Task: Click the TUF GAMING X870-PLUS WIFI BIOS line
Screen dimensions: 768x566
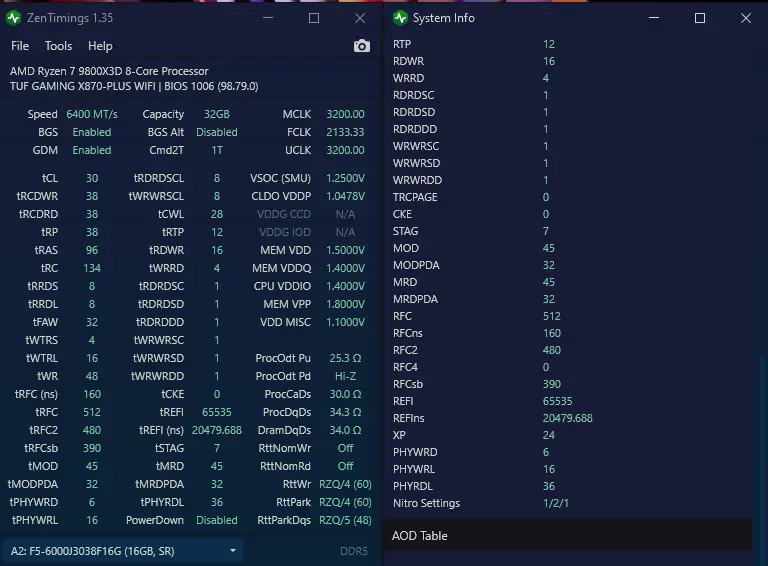Action: [x=134, y=86]
